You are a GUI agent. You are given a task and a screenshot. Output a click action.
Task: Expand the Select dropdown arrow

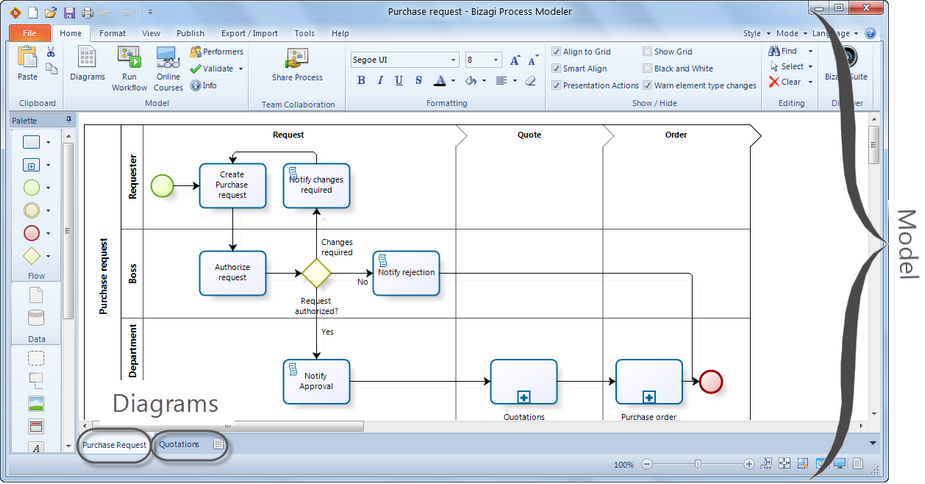point(811,67)
